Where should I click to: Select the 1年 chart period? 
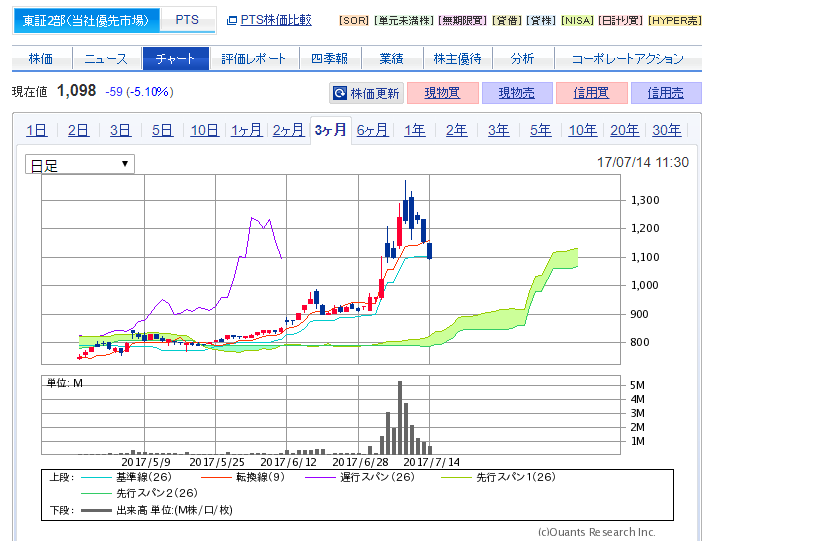coord(415,130)
